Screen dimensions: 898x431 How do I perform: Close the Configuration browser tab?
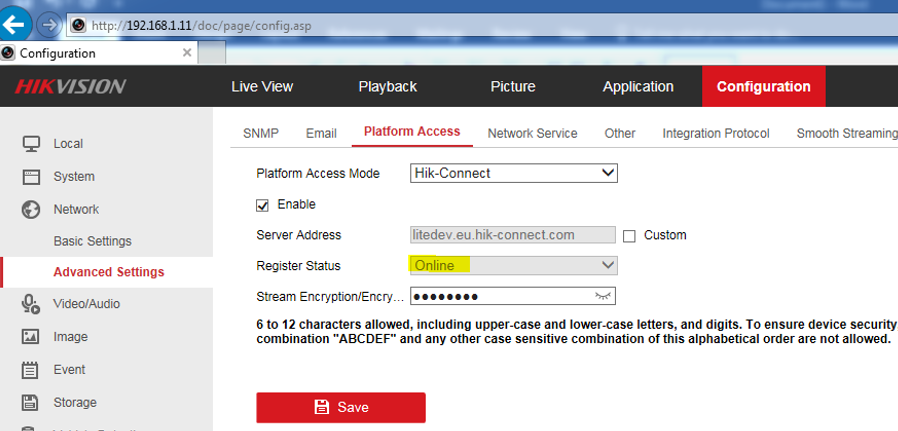(187, 53)
